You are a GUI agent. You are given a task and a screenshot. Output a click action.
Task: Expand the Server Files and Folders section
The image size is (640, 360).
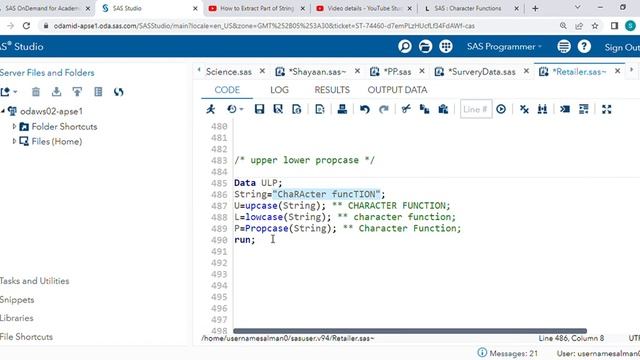pyautogui.click(x=47, y=73)
